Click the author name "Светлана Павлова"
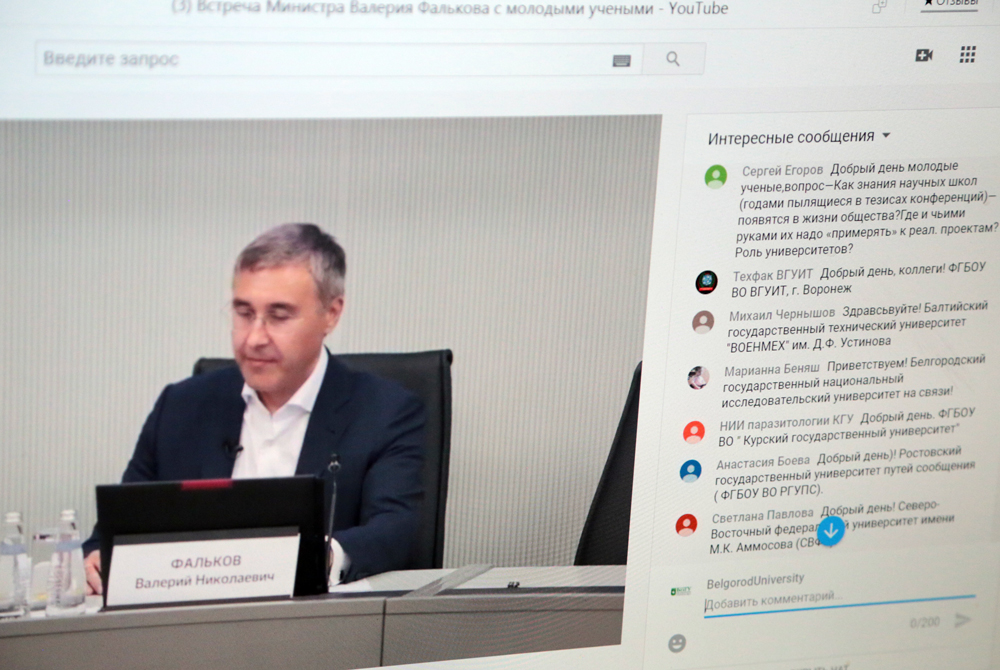 [762, 516]
